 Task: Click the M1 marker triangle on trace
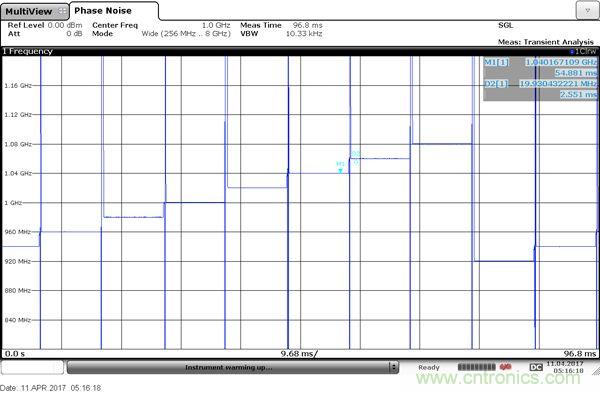tap(340, 171)
